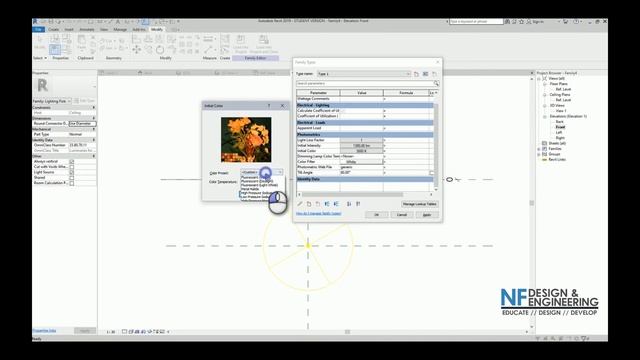The image size is (640, 360).
Task: Click Cancel in Family Types dialog
Action: (402, 215)
